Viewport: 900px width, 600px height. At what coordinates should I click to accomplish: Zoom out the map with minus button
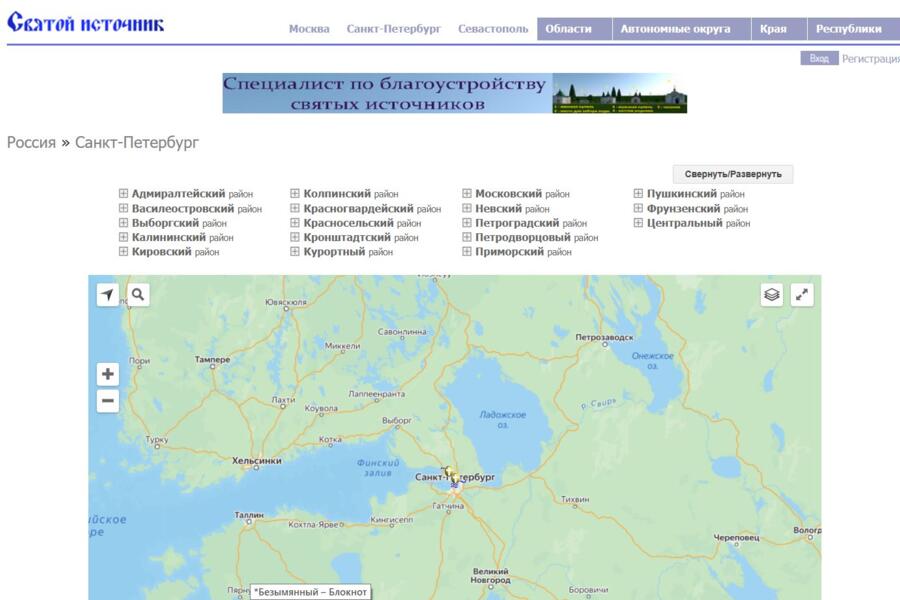point(108,401)
